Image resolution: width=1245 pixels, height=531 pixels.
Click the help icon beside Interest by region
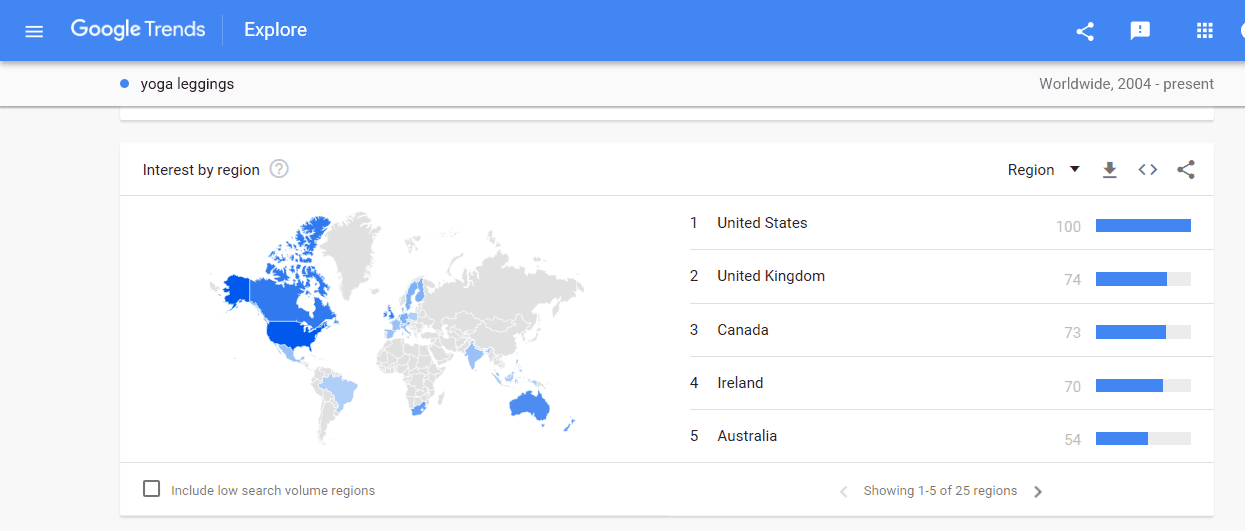[279, 169]
